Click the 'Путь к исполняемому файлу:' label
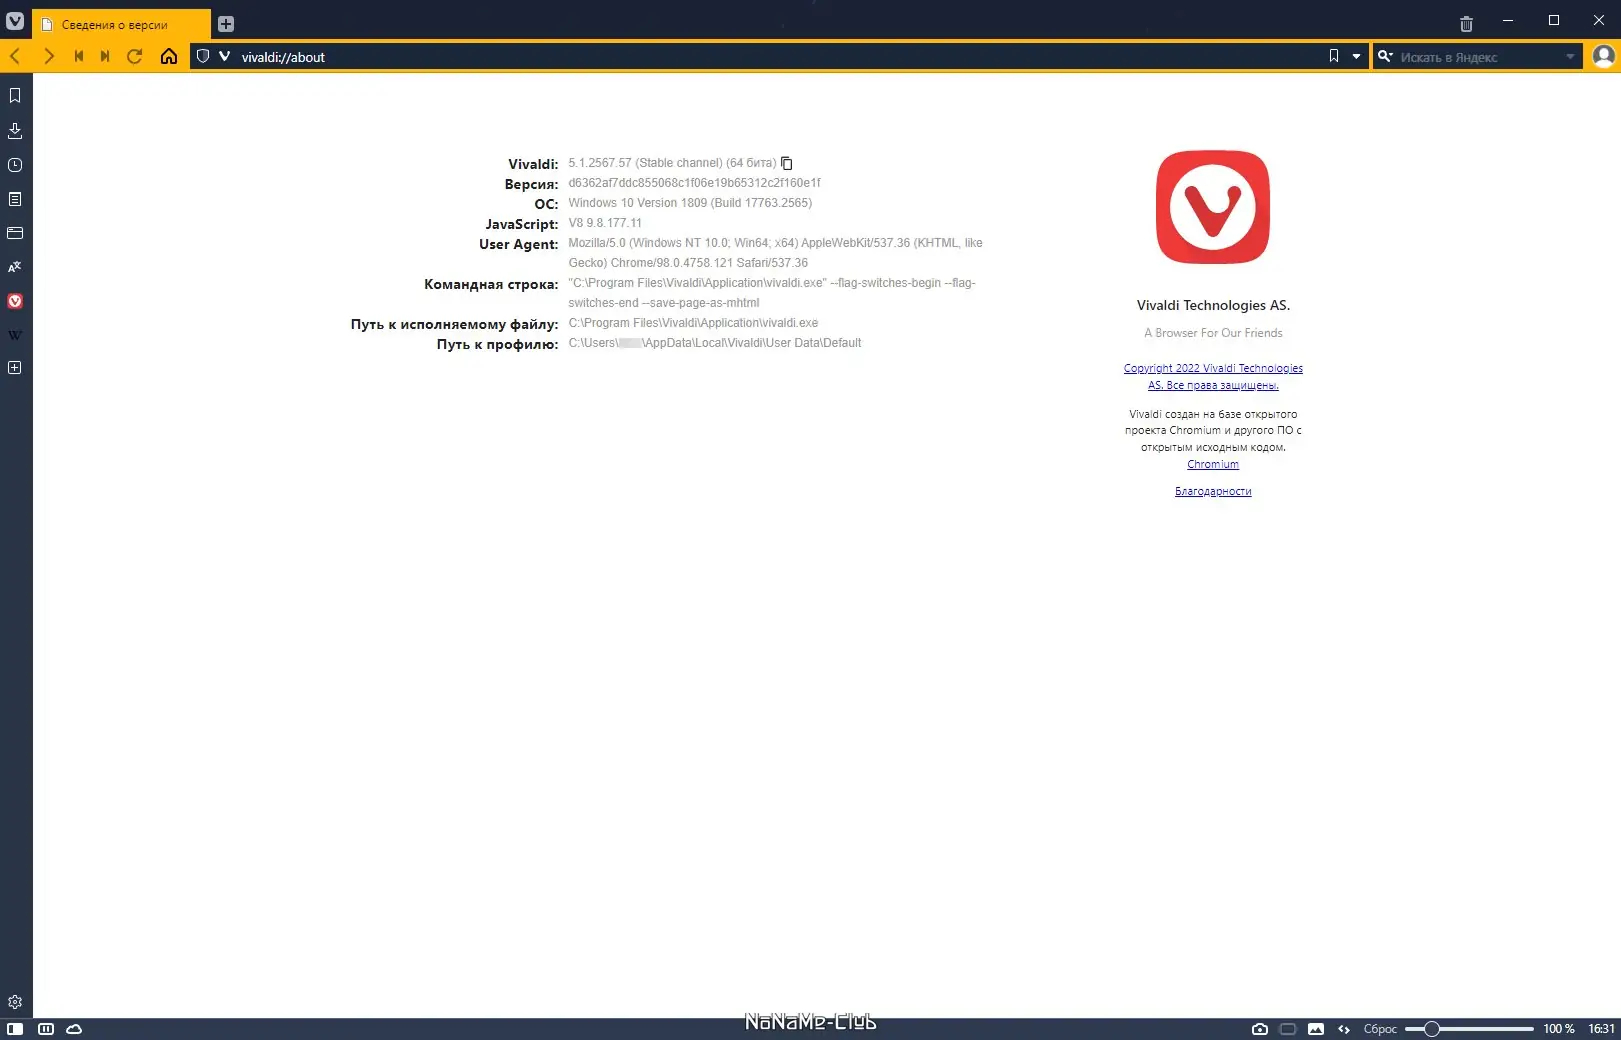This screenshot has height=1040, width=1621. 454,324
